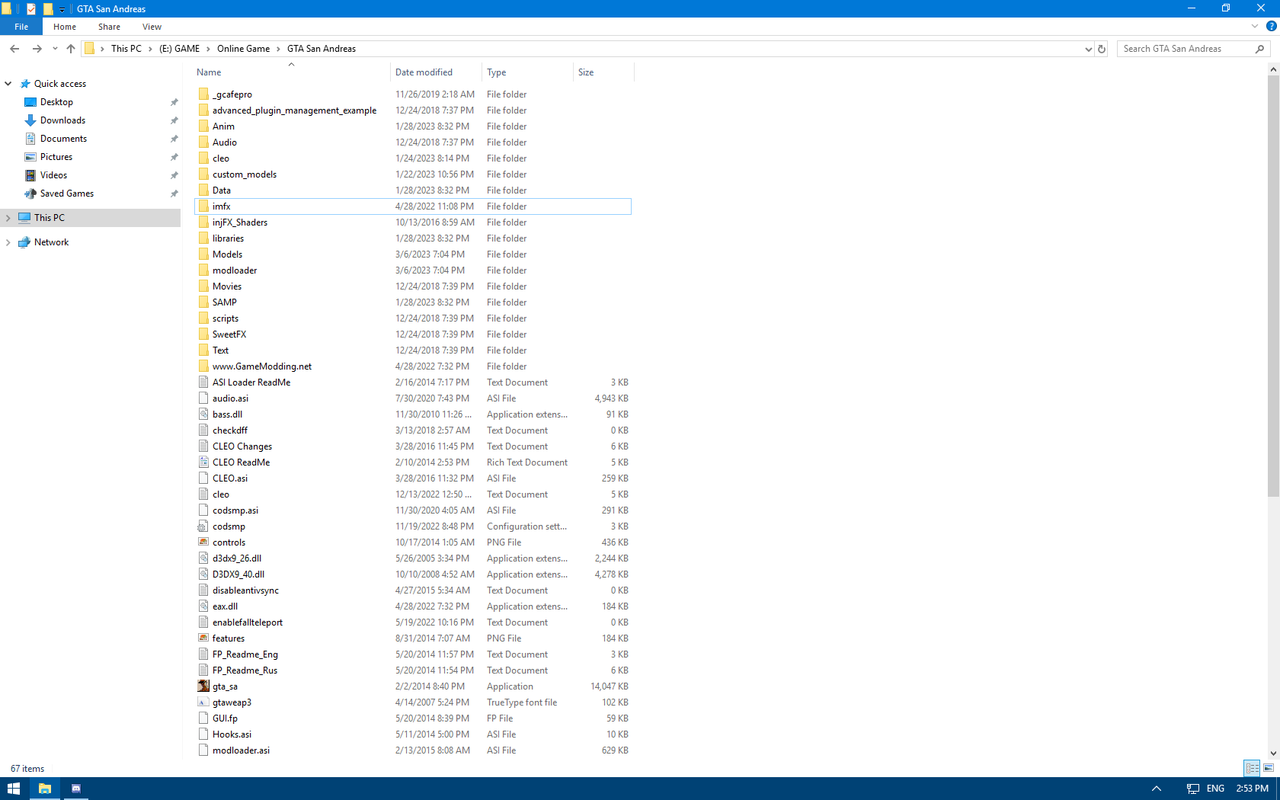The image size is (1280, 800).
Task: Select the controls PNG file icon
Action: point(204,542)
